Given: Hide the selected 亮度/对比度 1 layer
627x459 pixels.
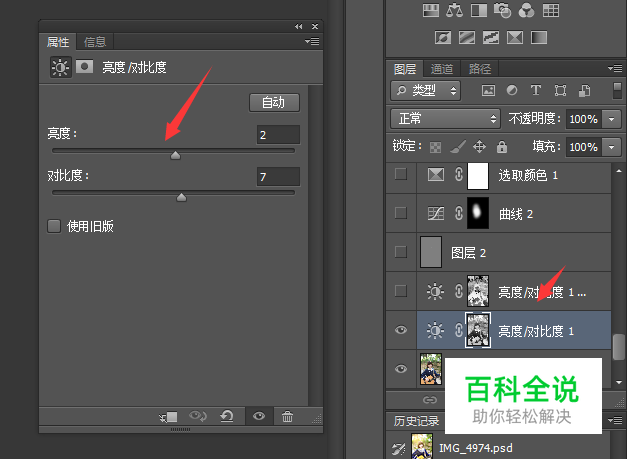Looking at the screenshot, I should click(401, 330).
